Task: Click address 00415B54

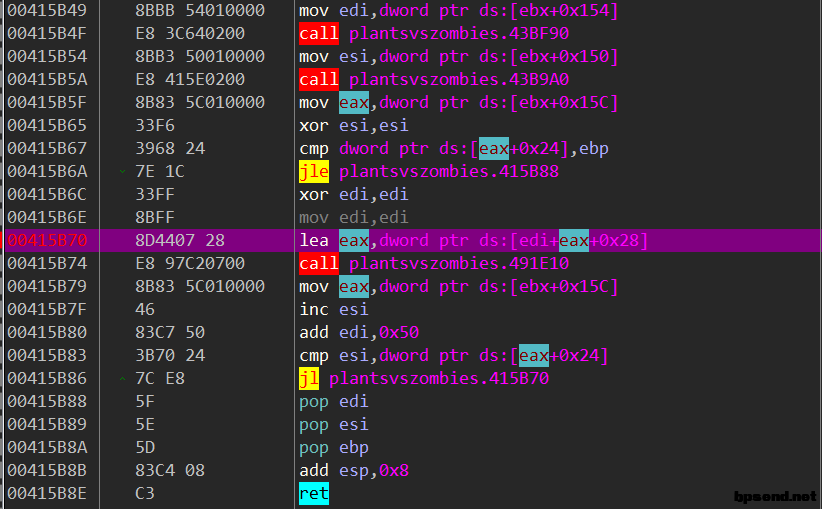Action: point(47,56)
